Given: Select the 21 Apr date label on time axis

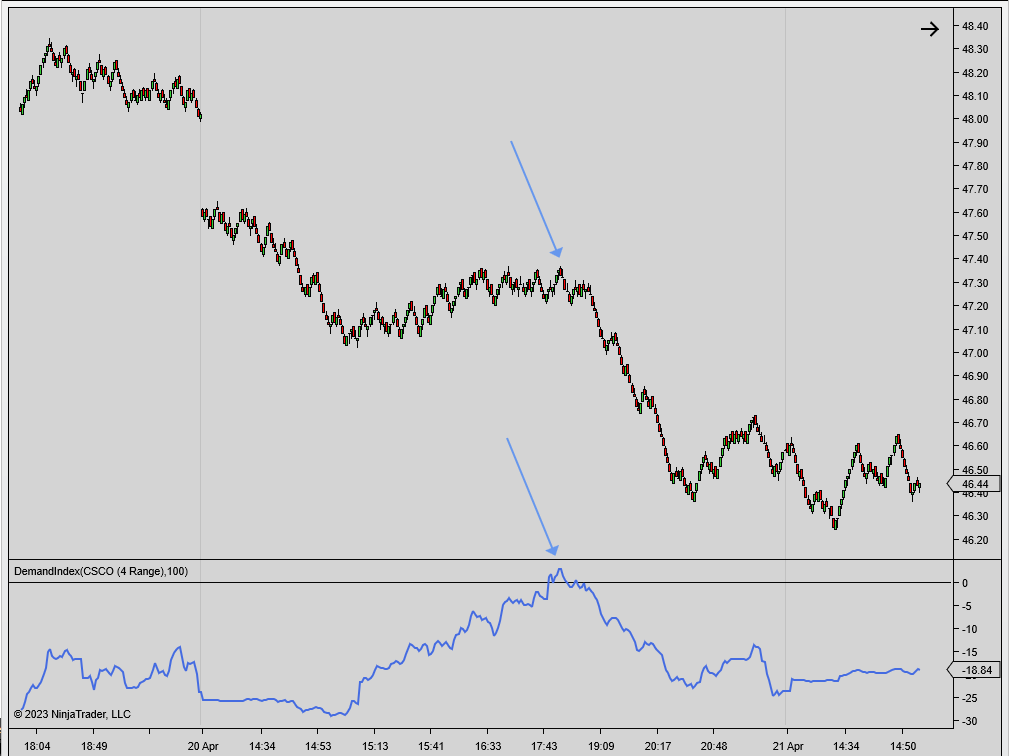Looking at the screenshot, I should click(789, 745).
